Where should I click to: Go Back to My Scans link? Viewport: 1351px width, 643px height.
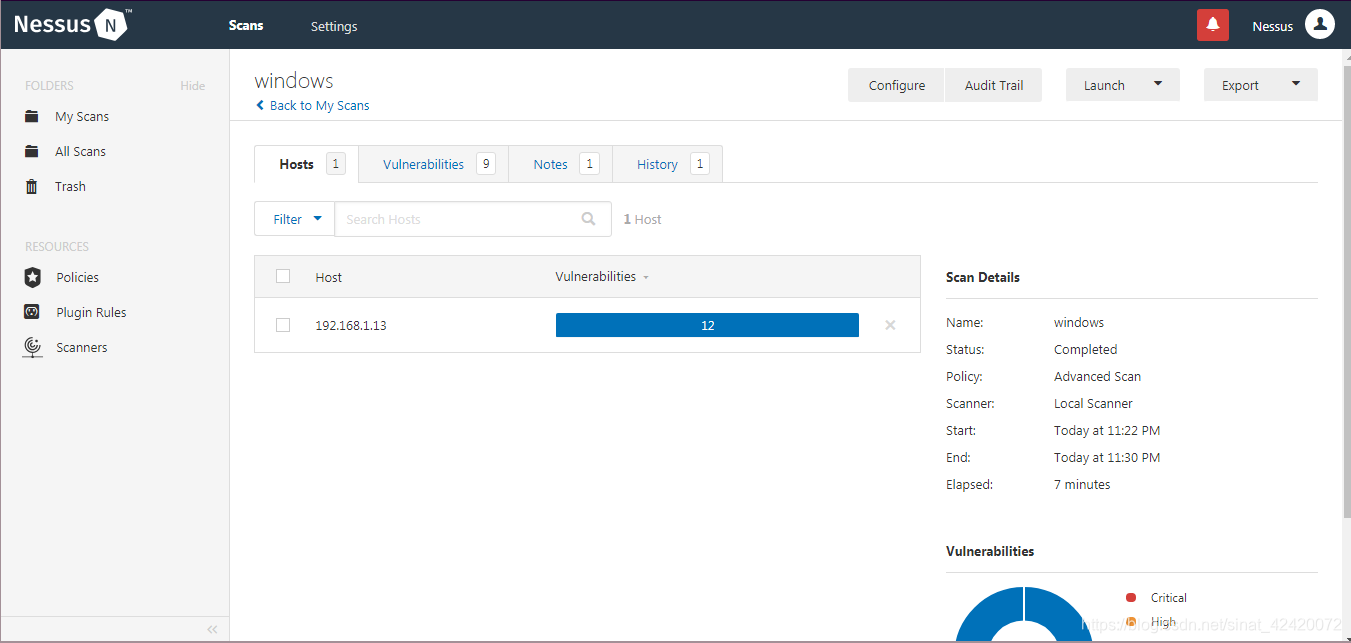coord(319,105)
